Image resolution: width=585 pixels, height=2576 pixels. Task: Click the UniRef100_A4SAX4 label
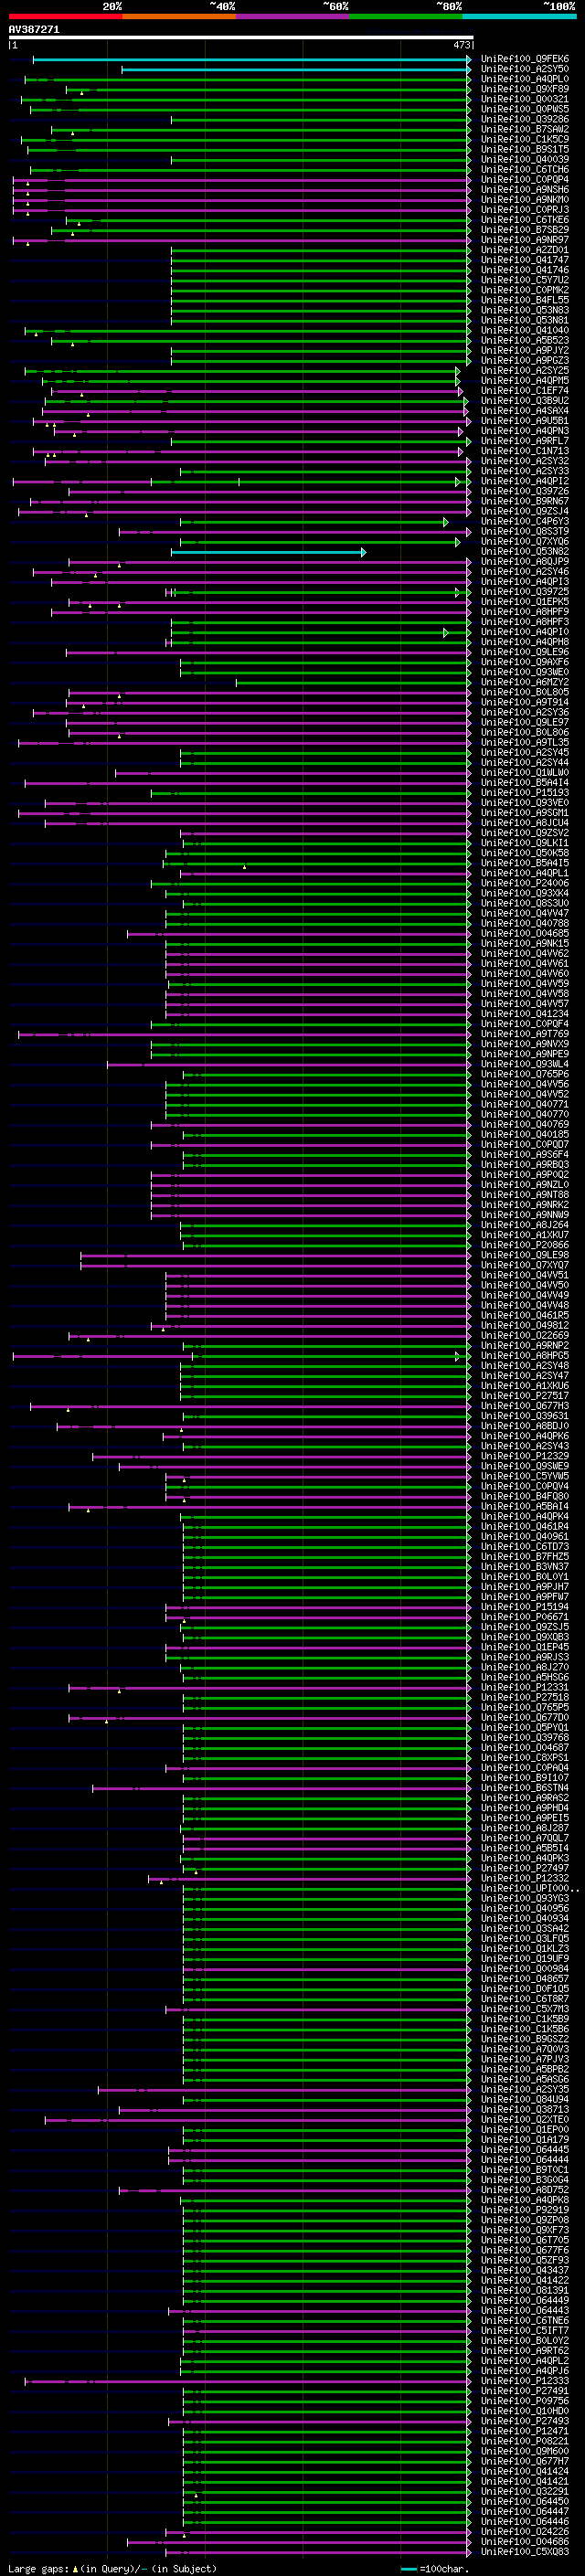pos(525,411)
